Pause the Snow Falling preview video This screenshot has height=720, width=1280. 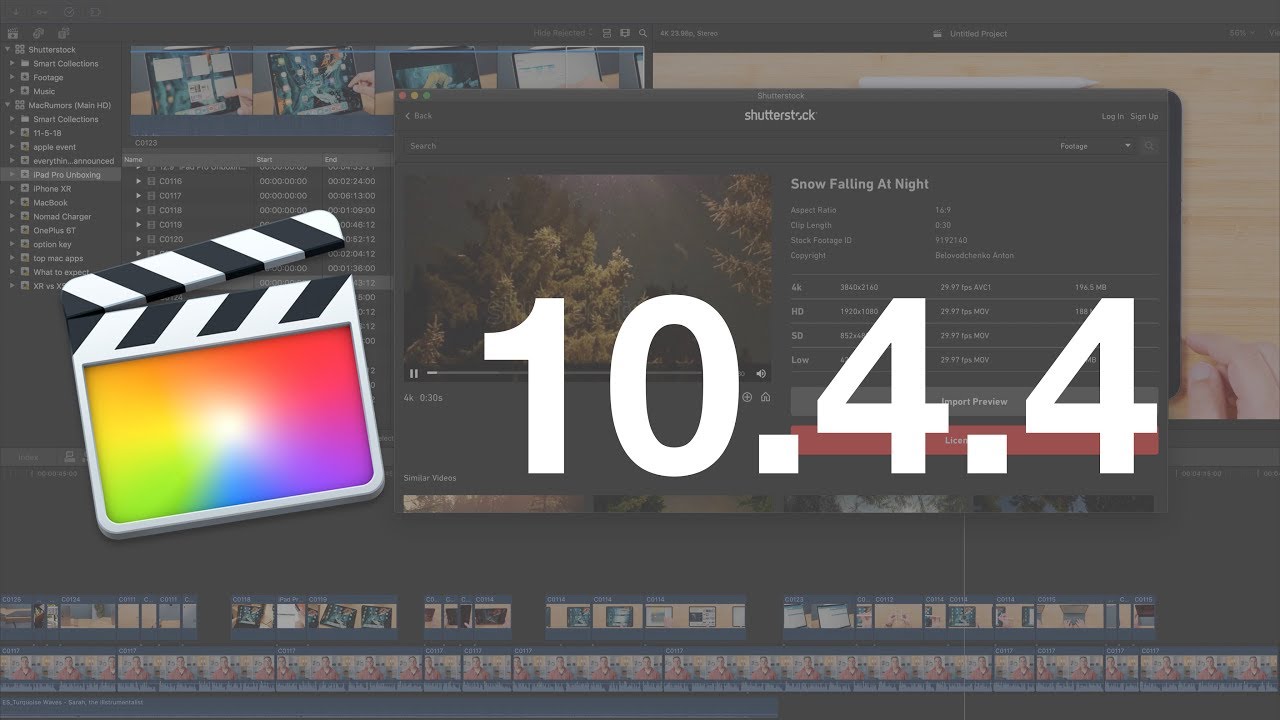tap(414, 373)
